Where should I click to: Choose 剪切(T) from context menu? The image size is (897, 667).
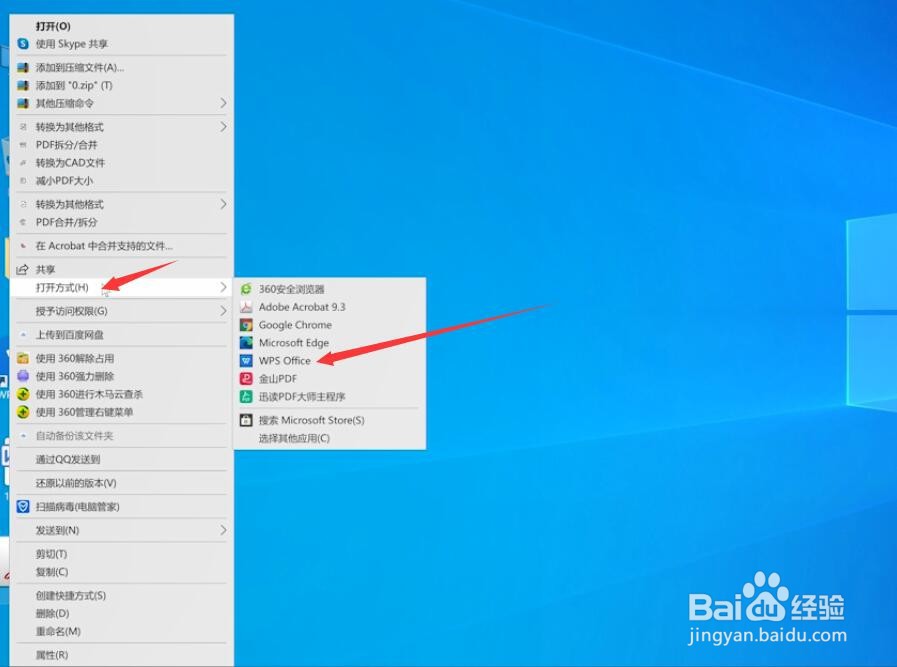[x=121, y=554]
